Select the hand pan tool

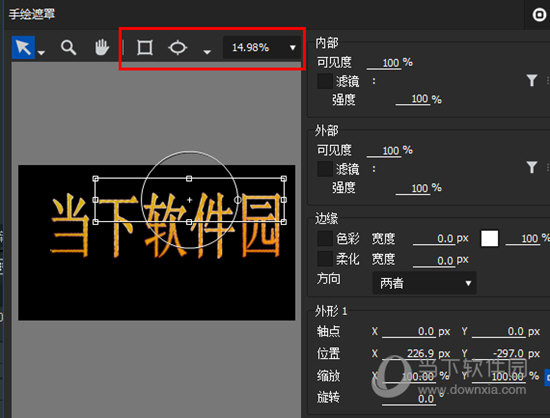(102, 47)
